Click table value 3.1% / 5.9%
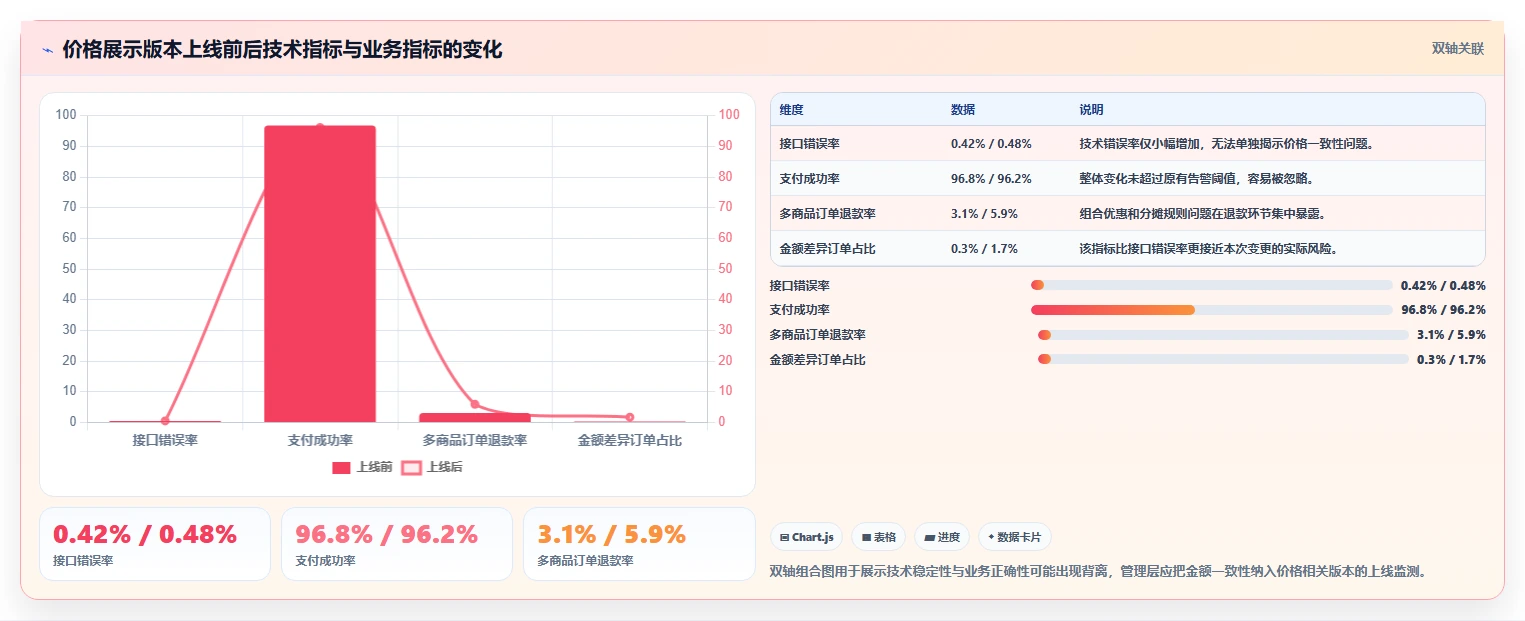 point(984,214)
